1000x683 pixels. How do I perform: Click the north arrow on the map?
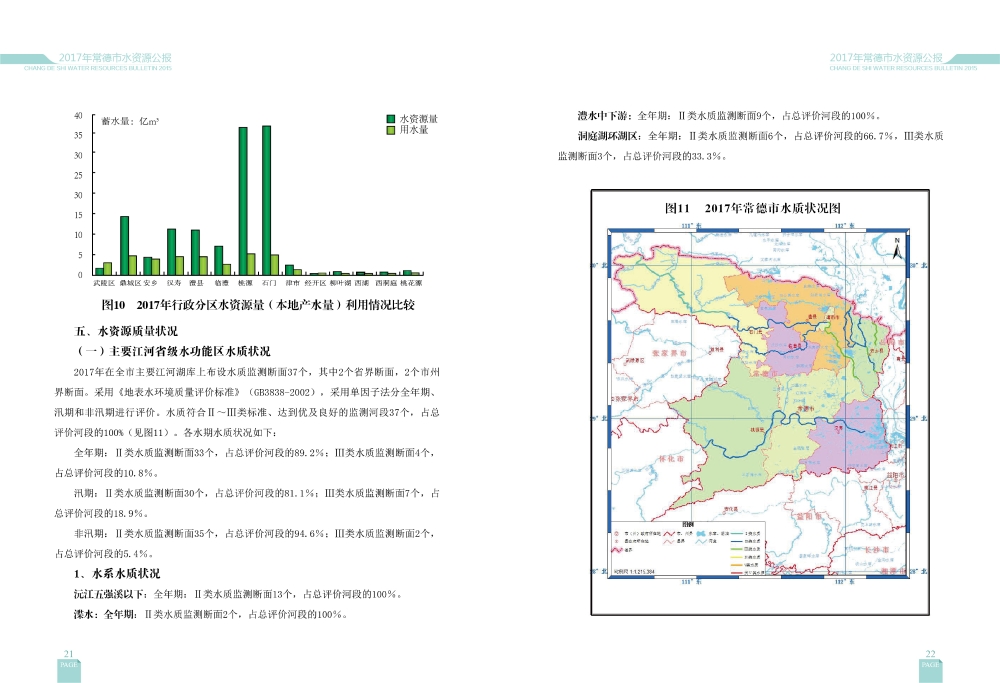click(x=897, y=248)
